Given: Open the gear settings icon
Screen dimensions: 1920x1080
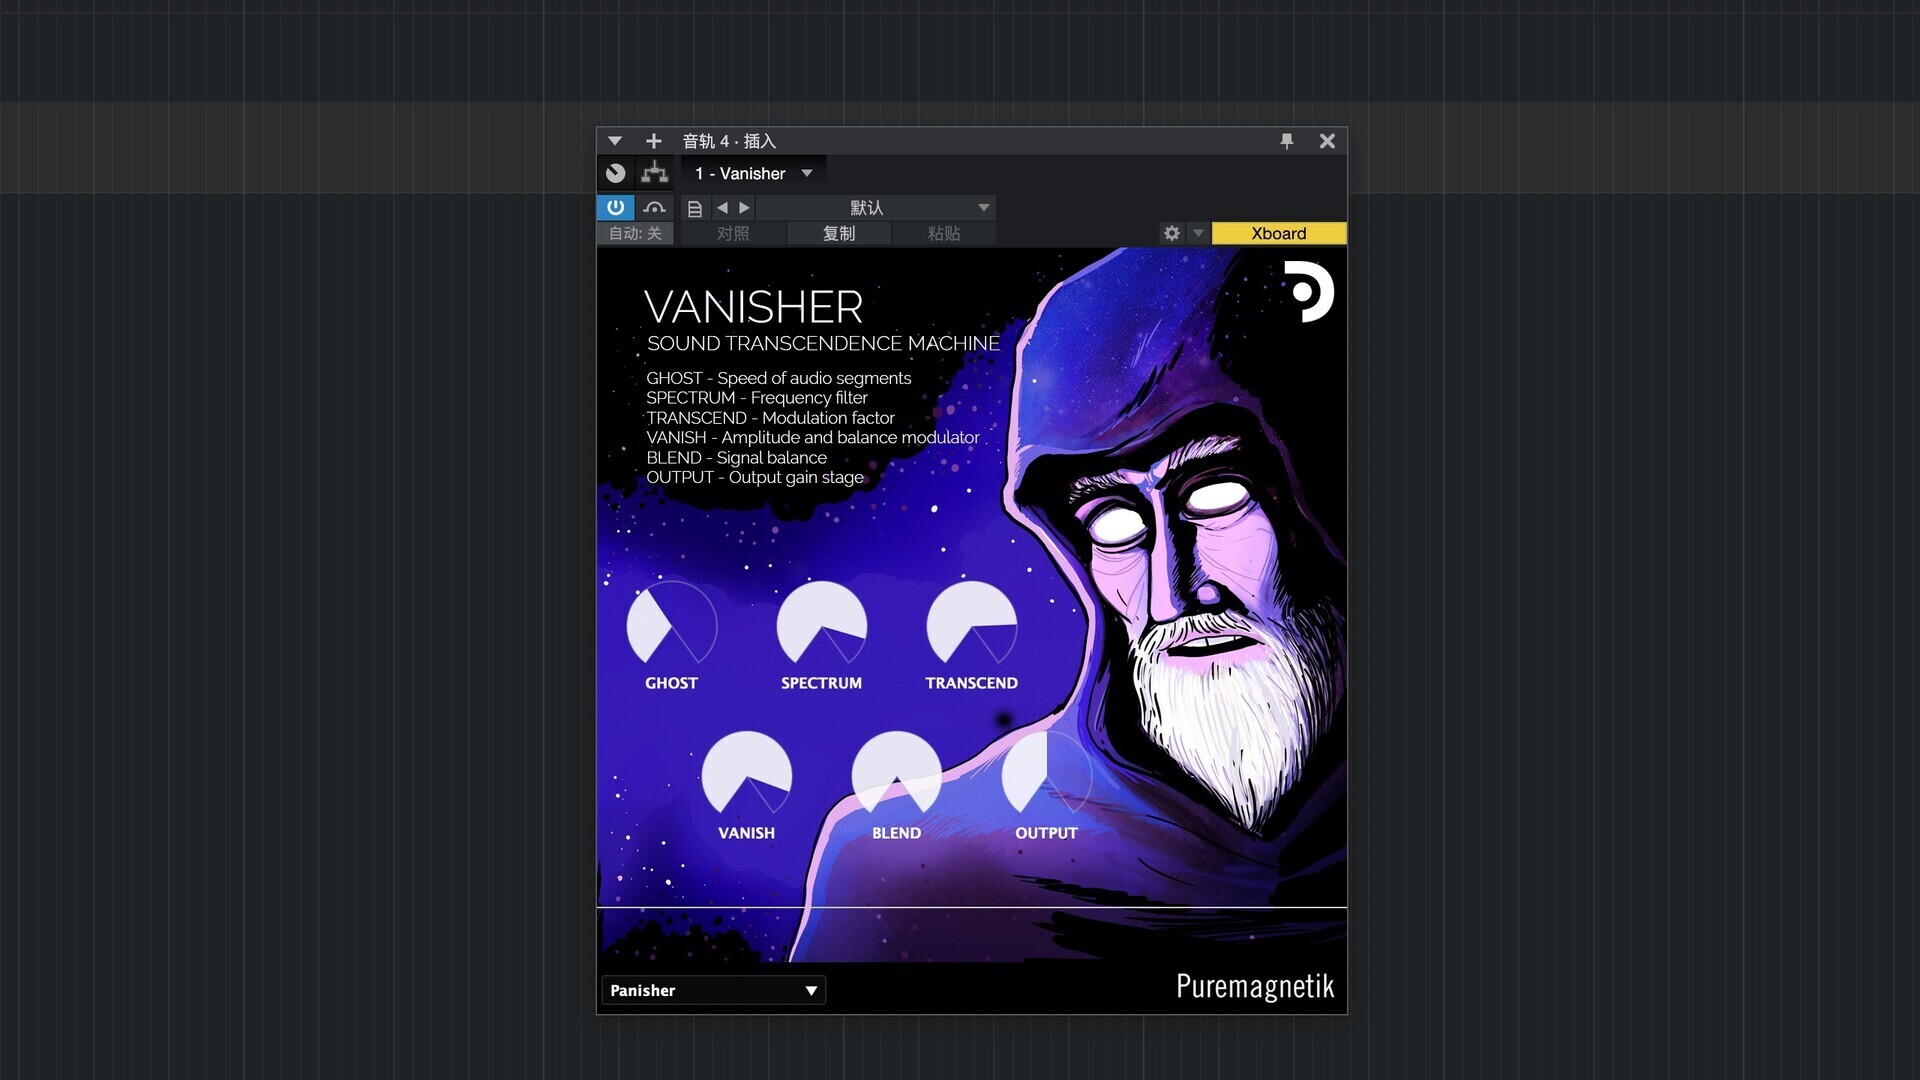Looking at the screenshot, I should pos(1172,233).
